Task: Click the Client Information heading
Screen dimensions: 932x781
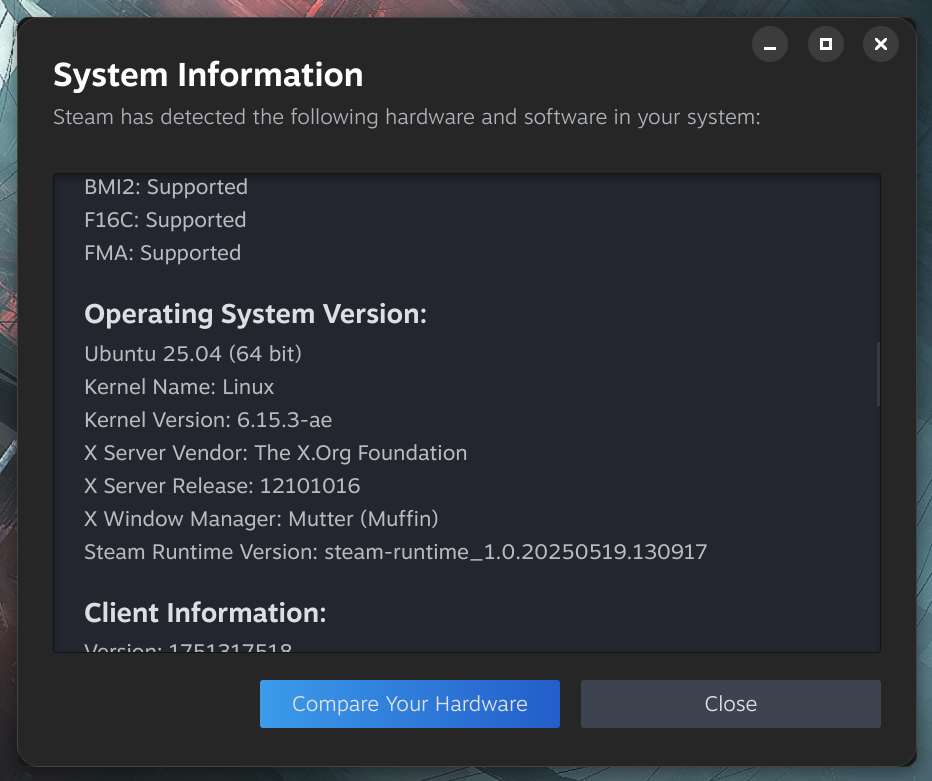Action: pos(205,612)
